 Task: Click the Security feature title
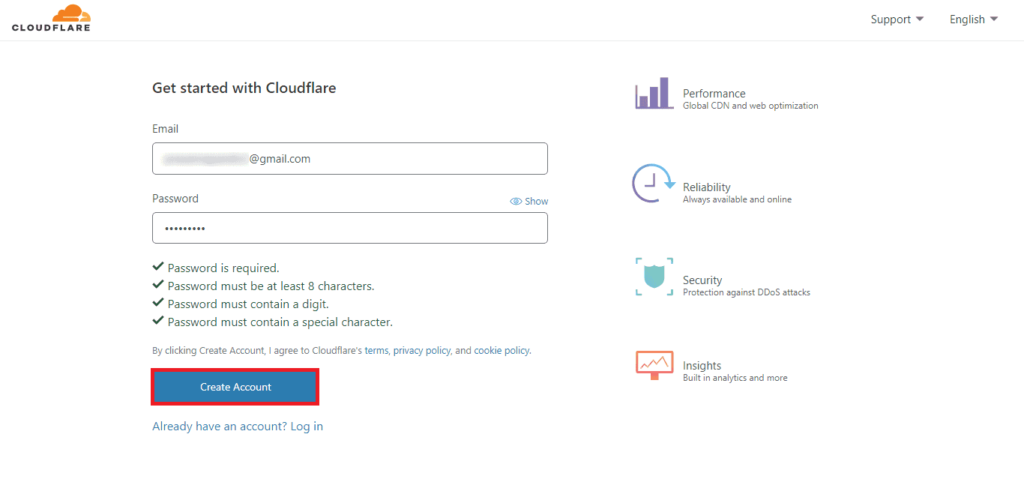pyautogui.click(x=703, y=280)
